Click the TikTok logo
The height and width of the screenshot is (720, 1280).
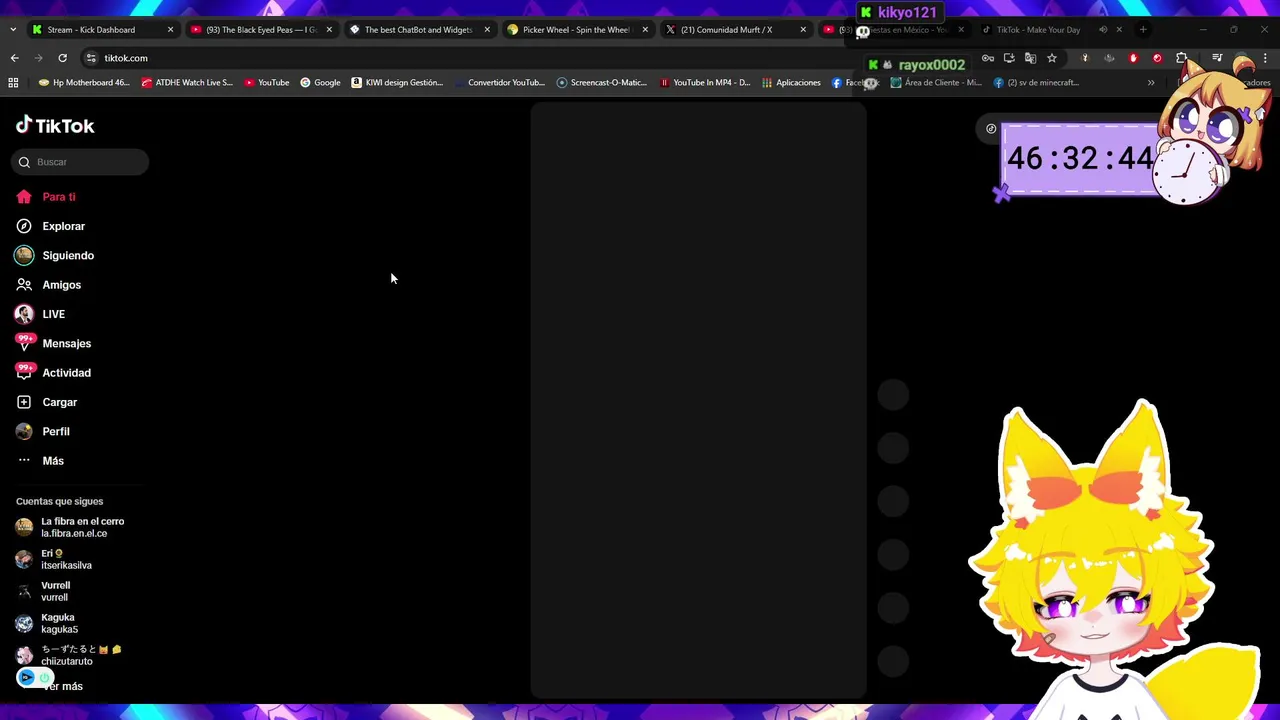[55, 125]
